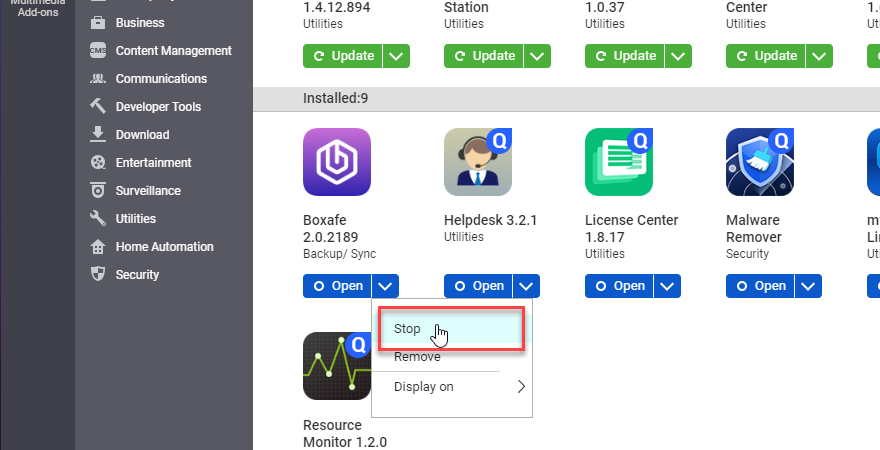Choose Remove from the Boxafe dropdown menu
880x450 pixels.
coord(417,357)
